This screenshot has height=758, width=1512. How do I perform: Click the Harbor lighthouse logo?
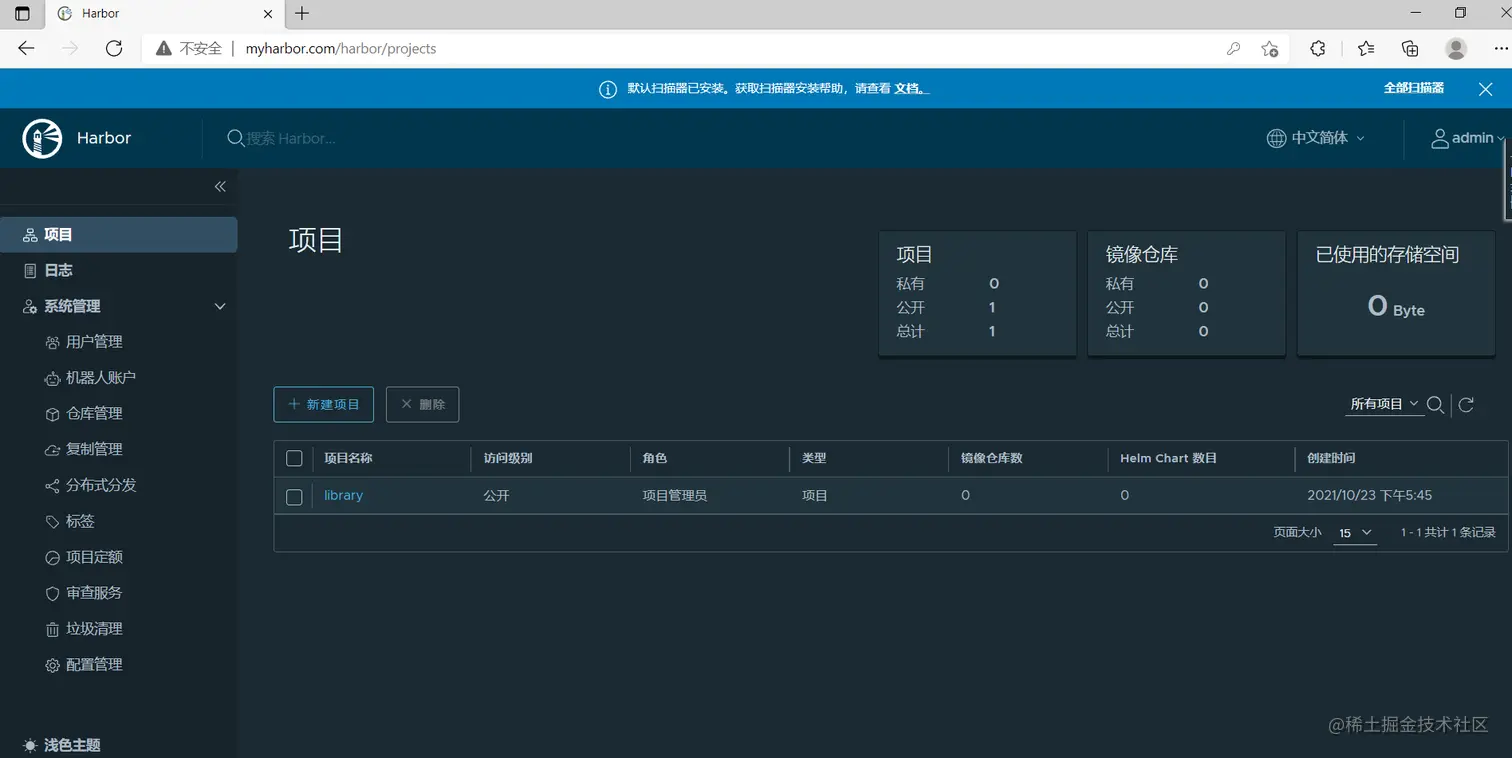coord(42,138)
